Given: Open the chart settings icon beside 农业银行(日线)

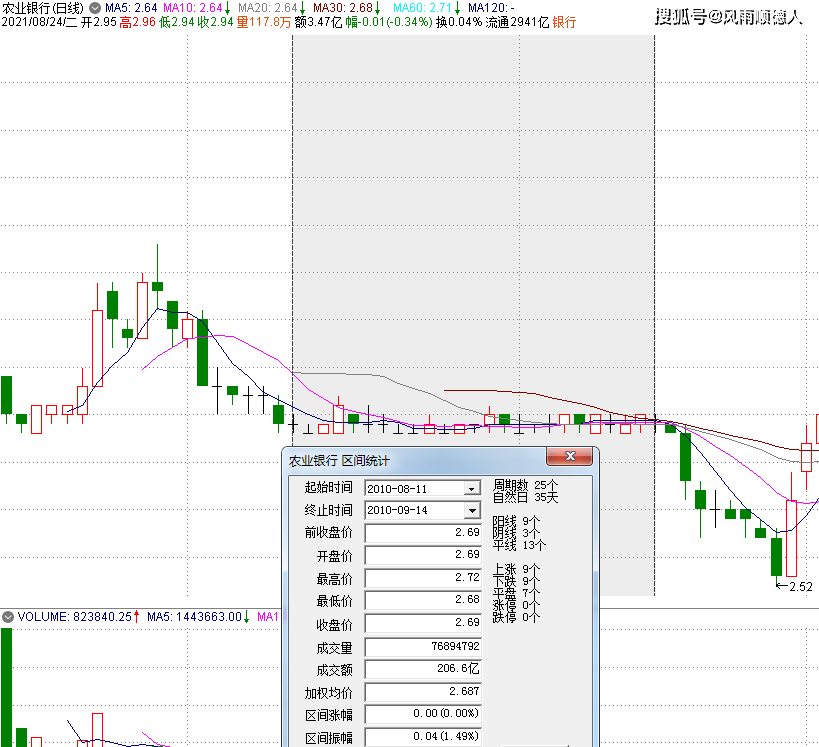Looking at the screenshot, I should point(95,8).
